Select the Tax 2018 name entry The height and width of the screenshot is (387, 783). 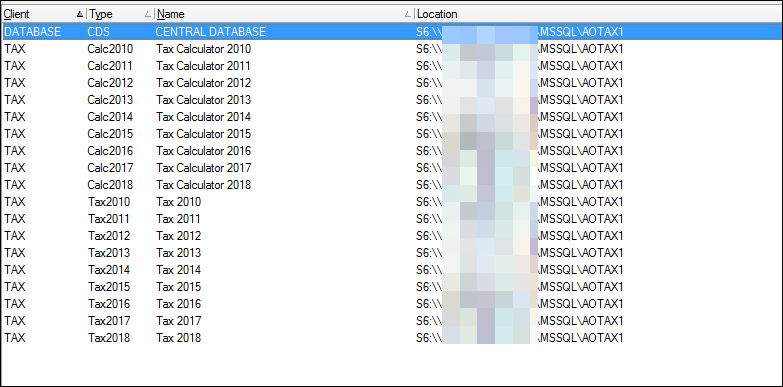click(178, 338)
